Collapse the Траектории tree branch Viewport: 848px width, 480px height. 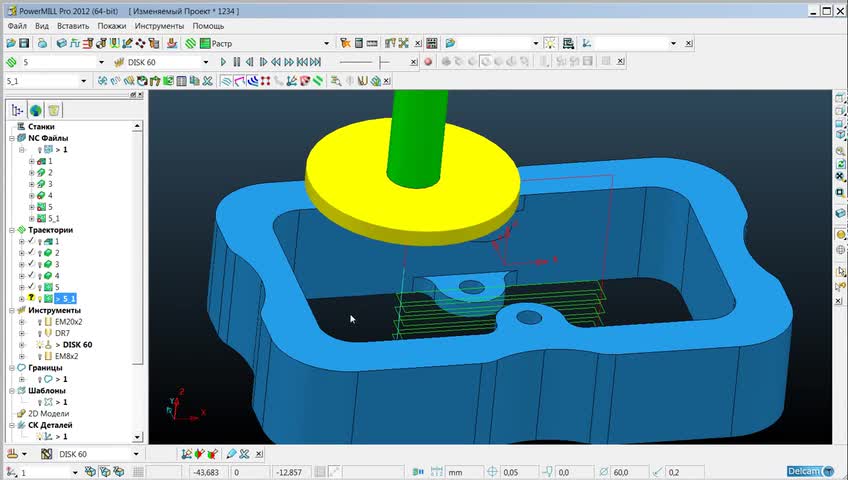11,230
